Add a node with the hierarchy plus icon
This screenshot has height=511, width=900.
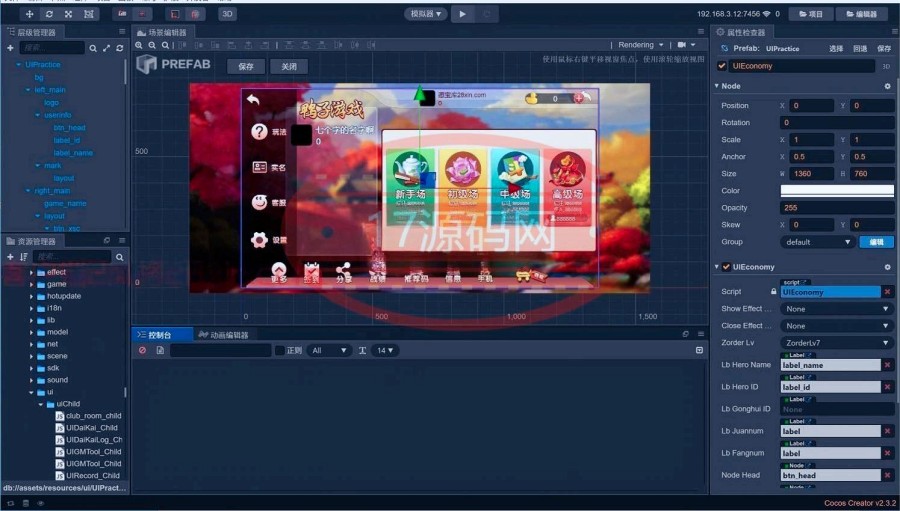pyautogui.click(x=10, y=48)
